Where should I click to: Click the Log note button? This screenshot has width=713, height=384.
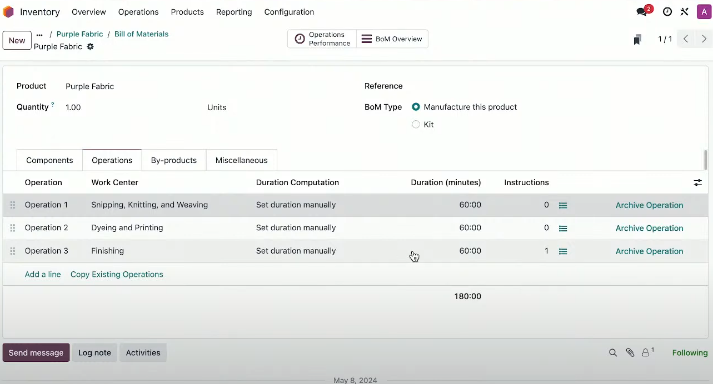point(95,353)
